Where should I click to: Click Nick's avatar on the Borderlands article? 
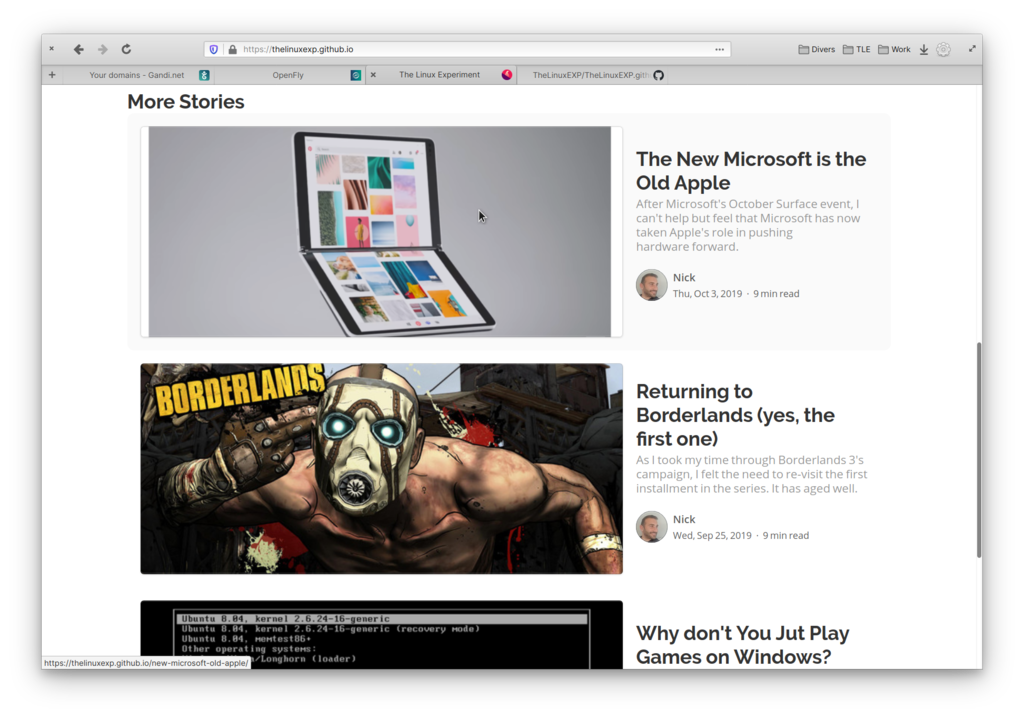[652, 527]
